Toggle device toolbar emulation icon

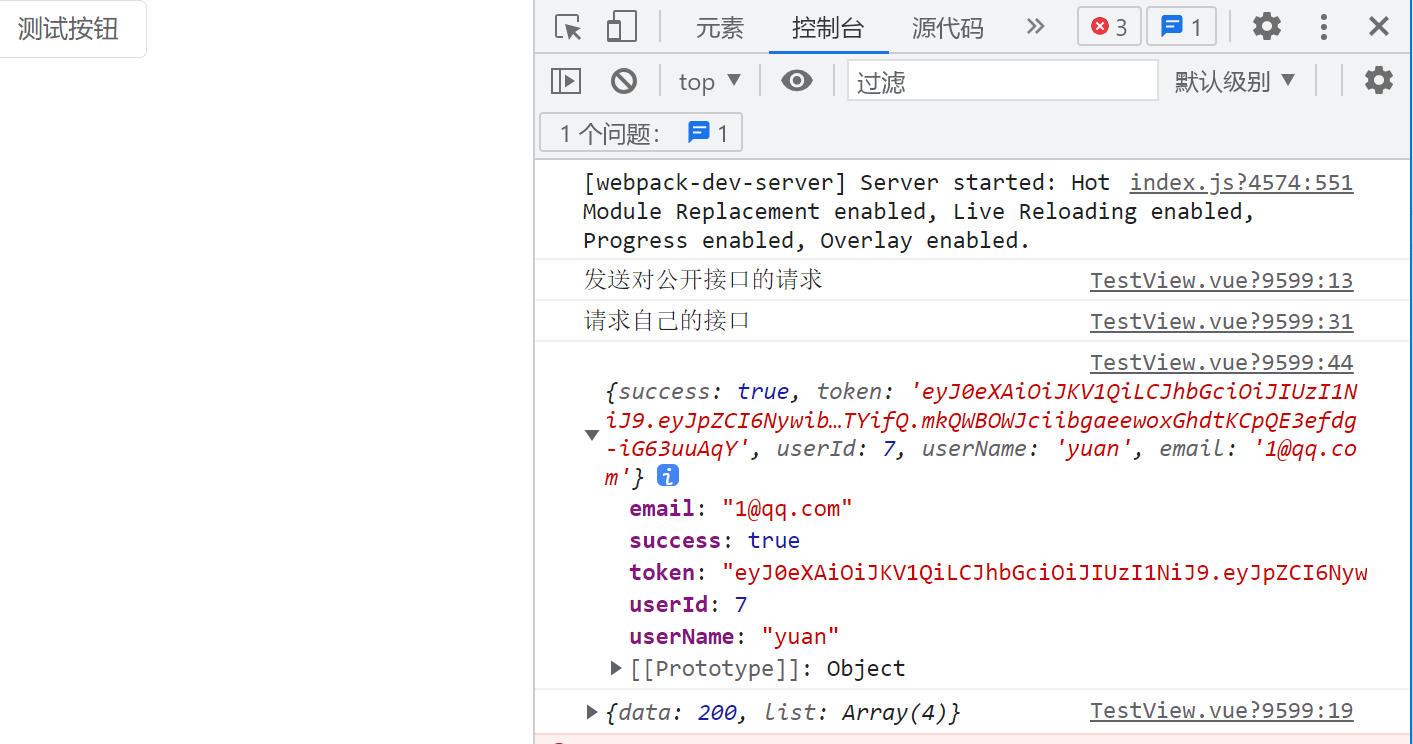click(622, 27)
